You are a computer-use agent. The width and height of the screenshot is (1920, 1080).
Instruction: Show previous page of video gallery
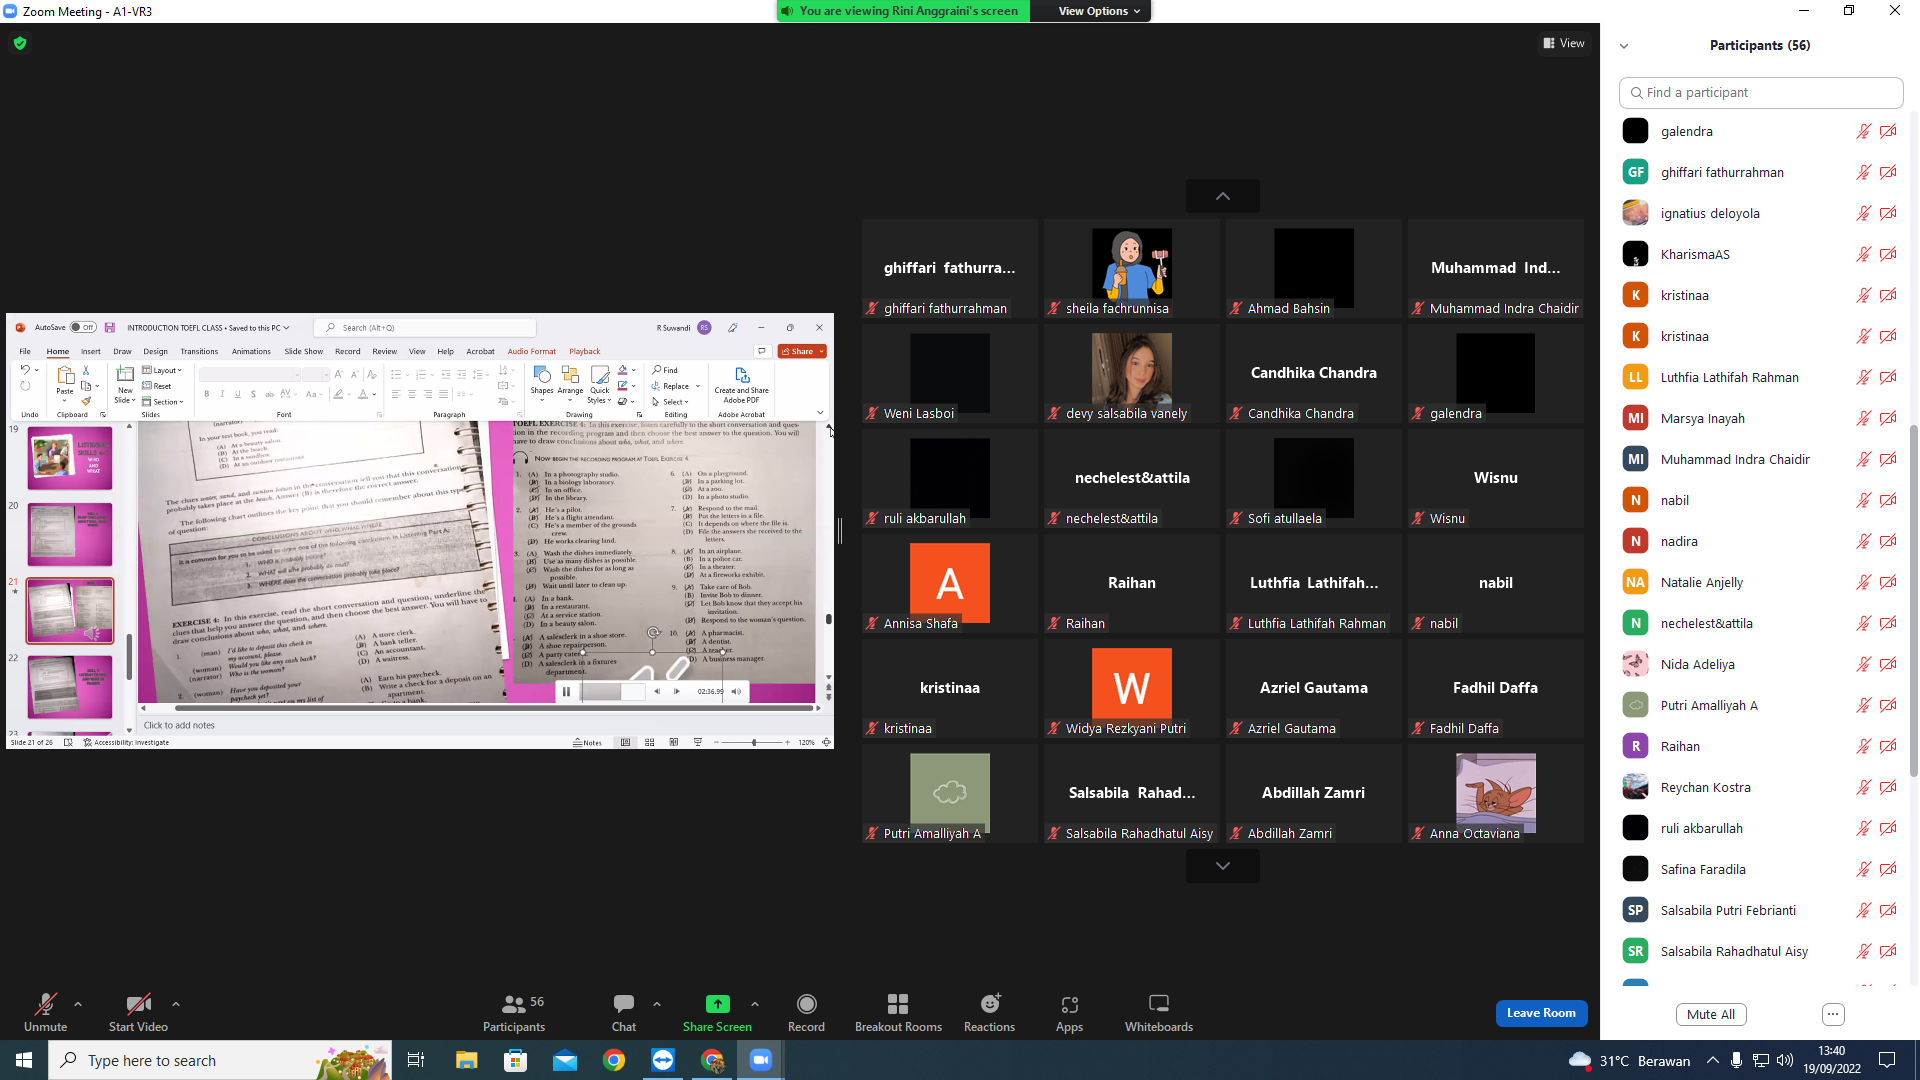(x=1222, y=196)
